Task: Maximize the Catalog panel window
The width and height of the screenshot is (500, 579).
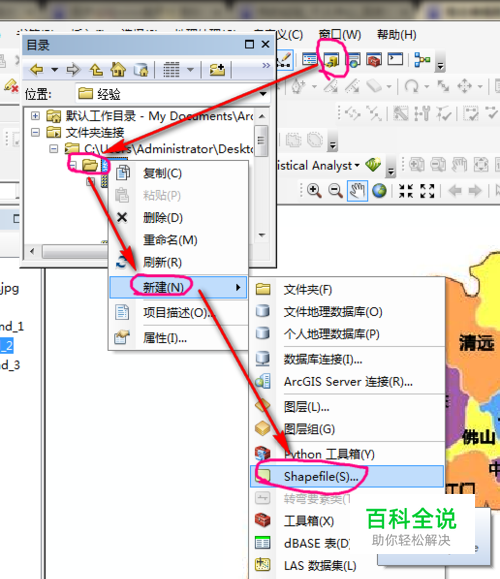Action: (x=249, y=44)
